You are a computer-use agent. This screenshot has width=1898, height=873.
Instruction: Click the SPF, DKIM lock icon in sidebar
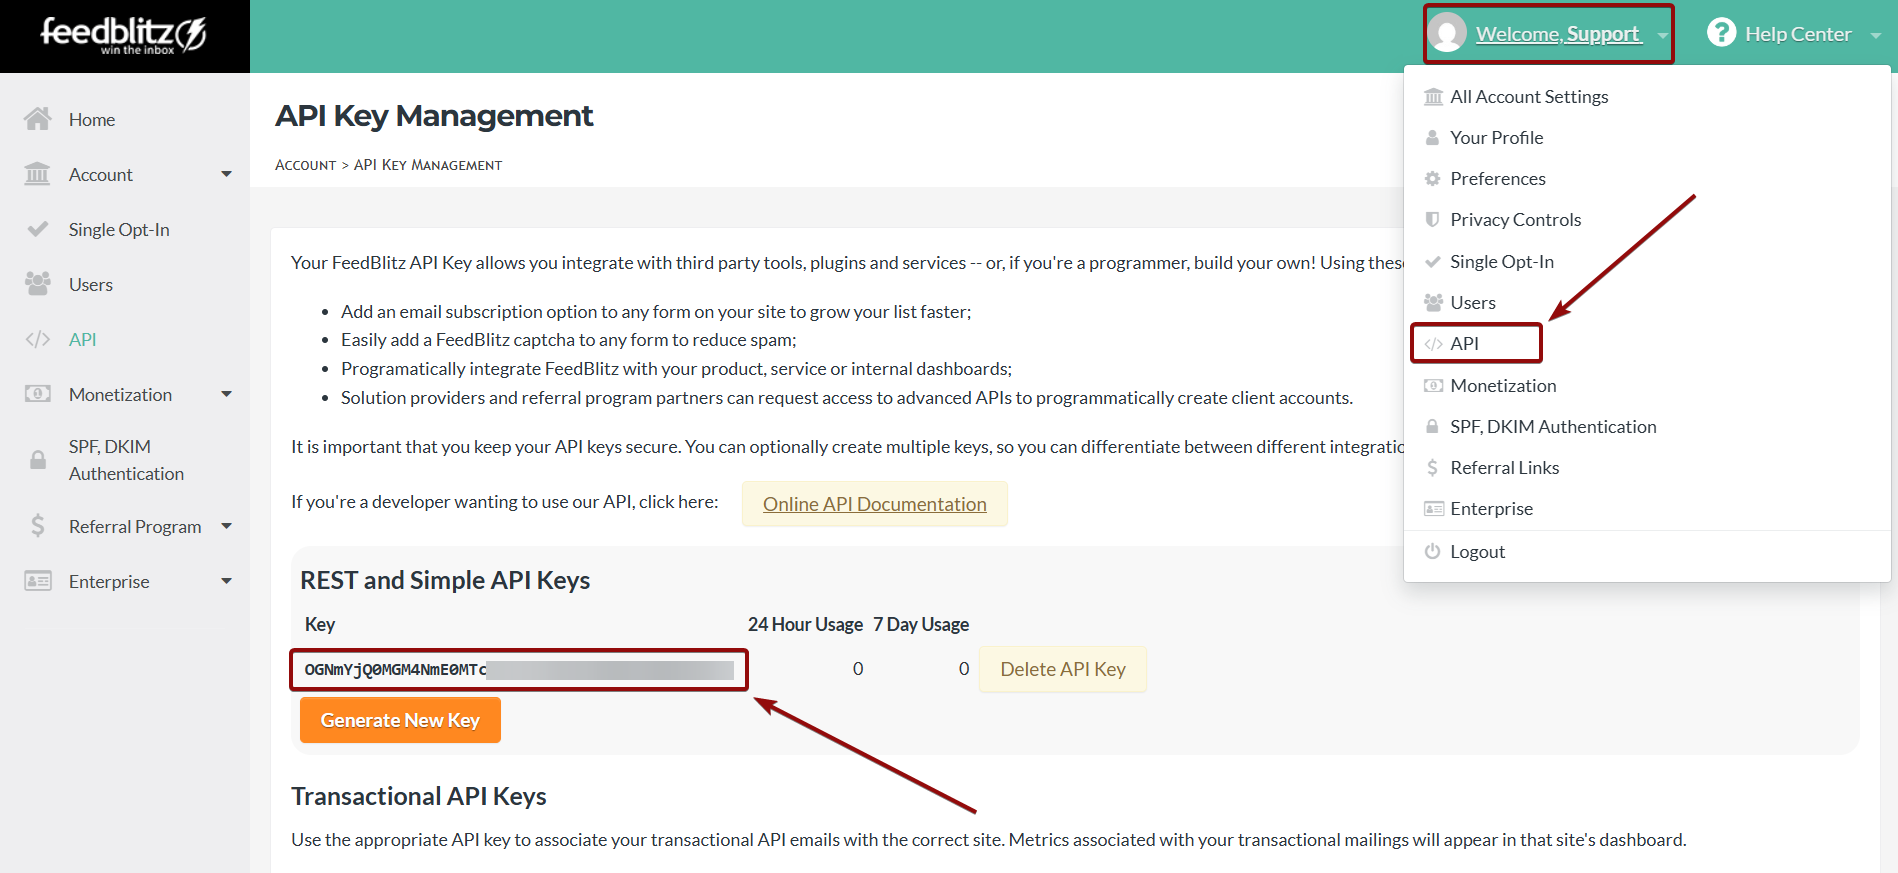pyautogui.click(x=38, y=460)
